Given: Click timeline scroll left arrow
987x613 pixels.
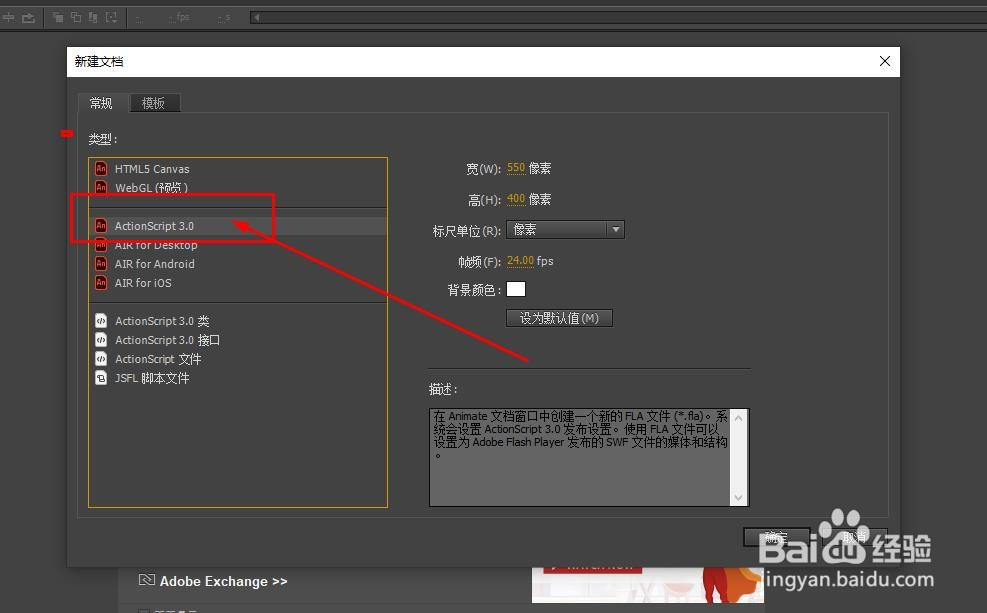Looking at the screenshot, I should click(x=256, y=18).
